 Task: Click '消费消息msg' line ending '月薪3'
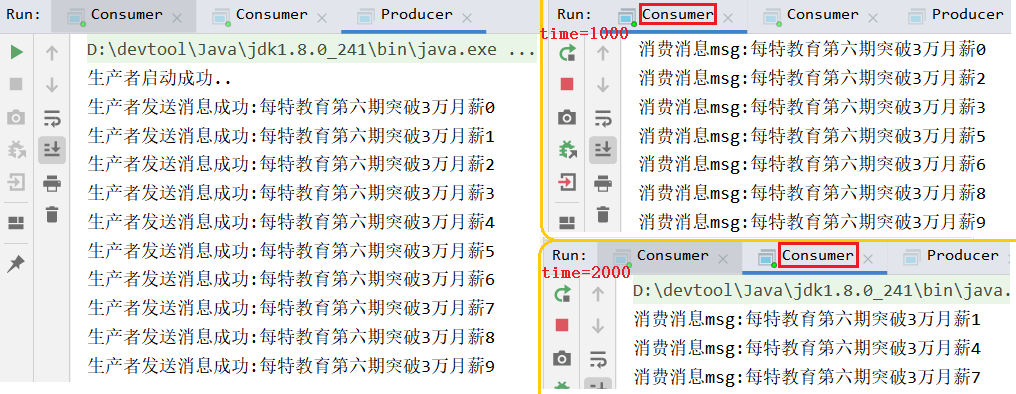(x=813, y=107)
